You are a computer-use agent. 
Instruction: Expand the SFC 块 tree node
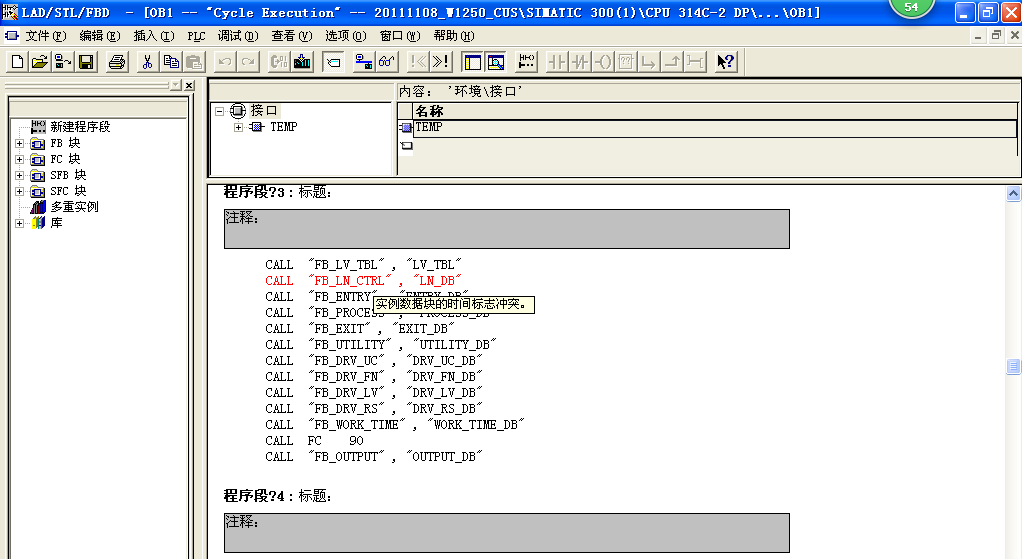click(x=20, y=192)
